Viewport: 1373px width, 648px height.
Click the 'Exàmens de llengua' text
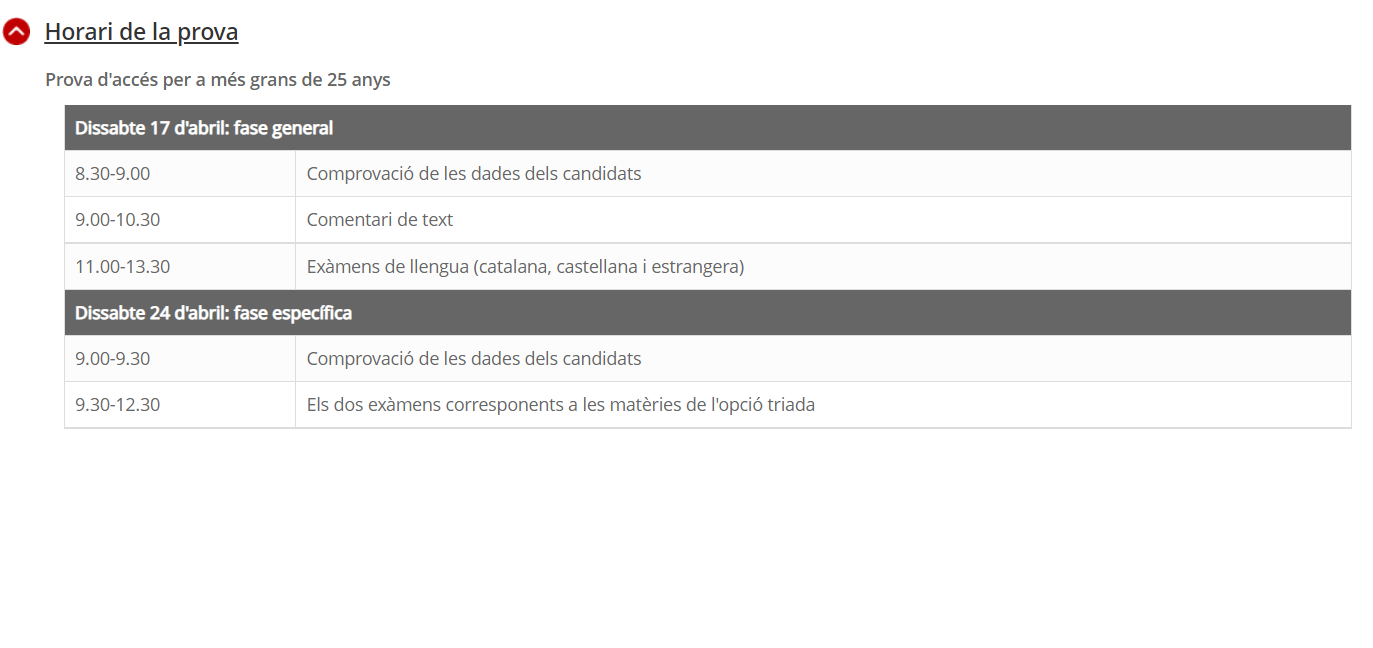point(388,267)
